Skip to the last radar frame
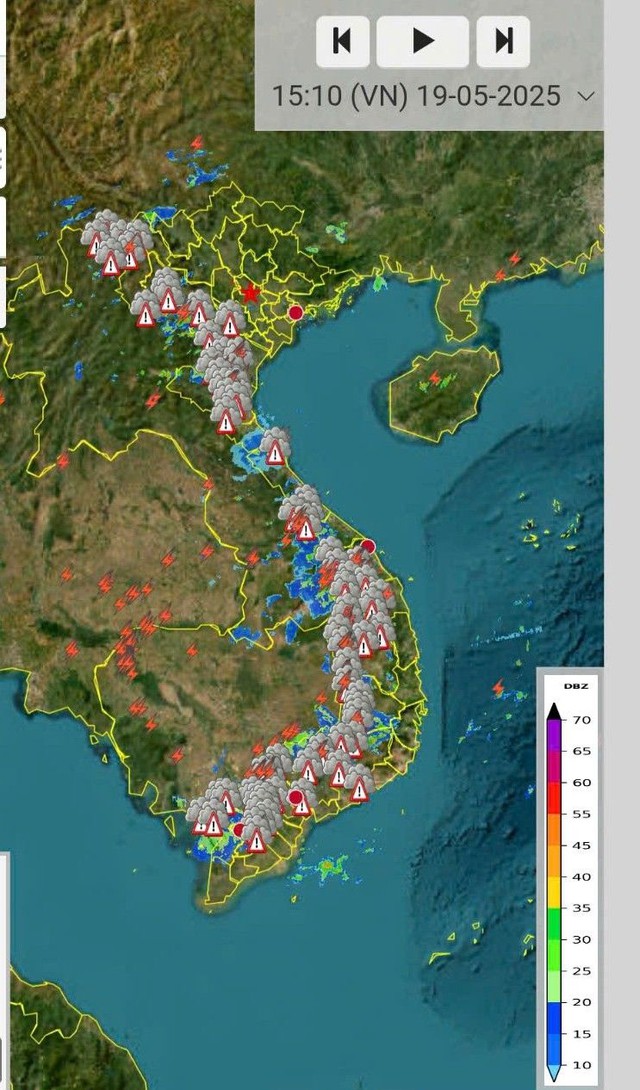The height and width of the screenshot is (1090, 640). 503,42
